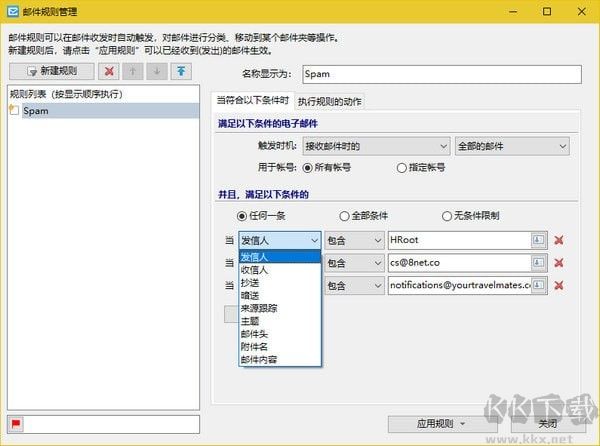Select the 任何一条 radio button
Image resolution: width=600 pixels, height=446 pixels.
click(x=242, y=216)
